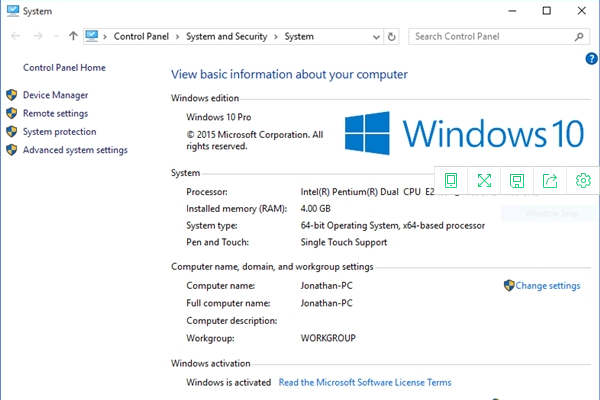The height and width of the screenshot is (400, 600).
Task: Select System and Security breadcrumb
Action: (x=227, y=36)
